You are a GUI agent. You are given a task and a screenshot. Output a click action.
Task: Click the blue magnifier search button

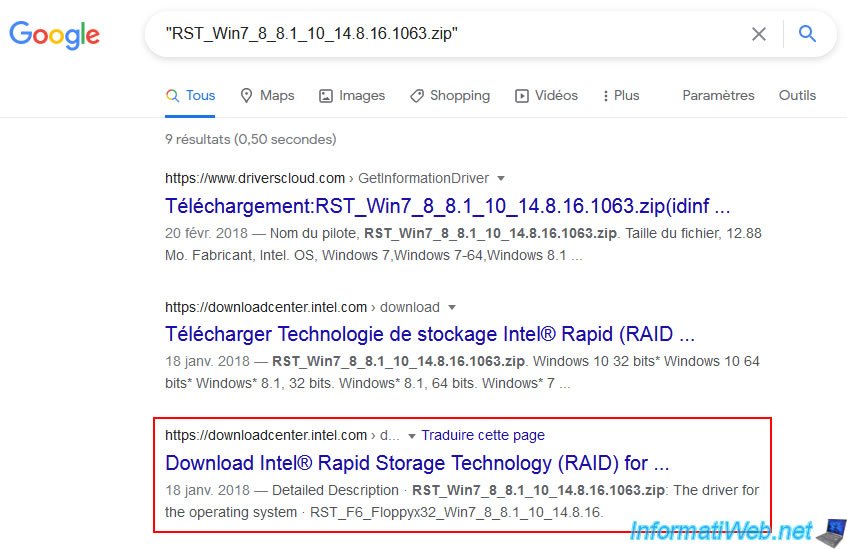pyautogui.click(x=807, y=34)
